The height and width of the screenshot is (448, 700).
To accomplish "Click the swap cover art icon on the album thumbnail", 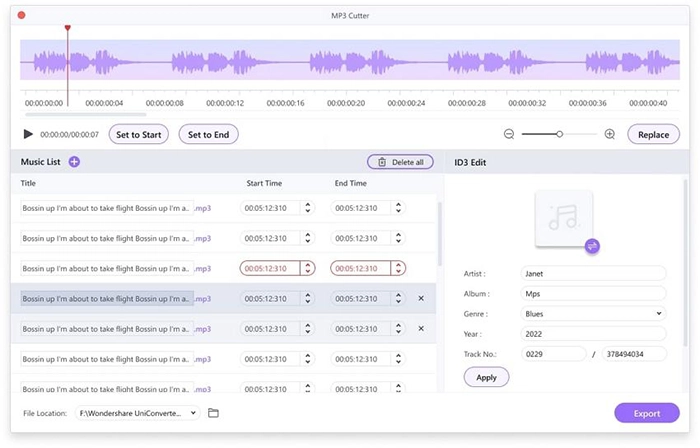I will (x=592, y=246).
